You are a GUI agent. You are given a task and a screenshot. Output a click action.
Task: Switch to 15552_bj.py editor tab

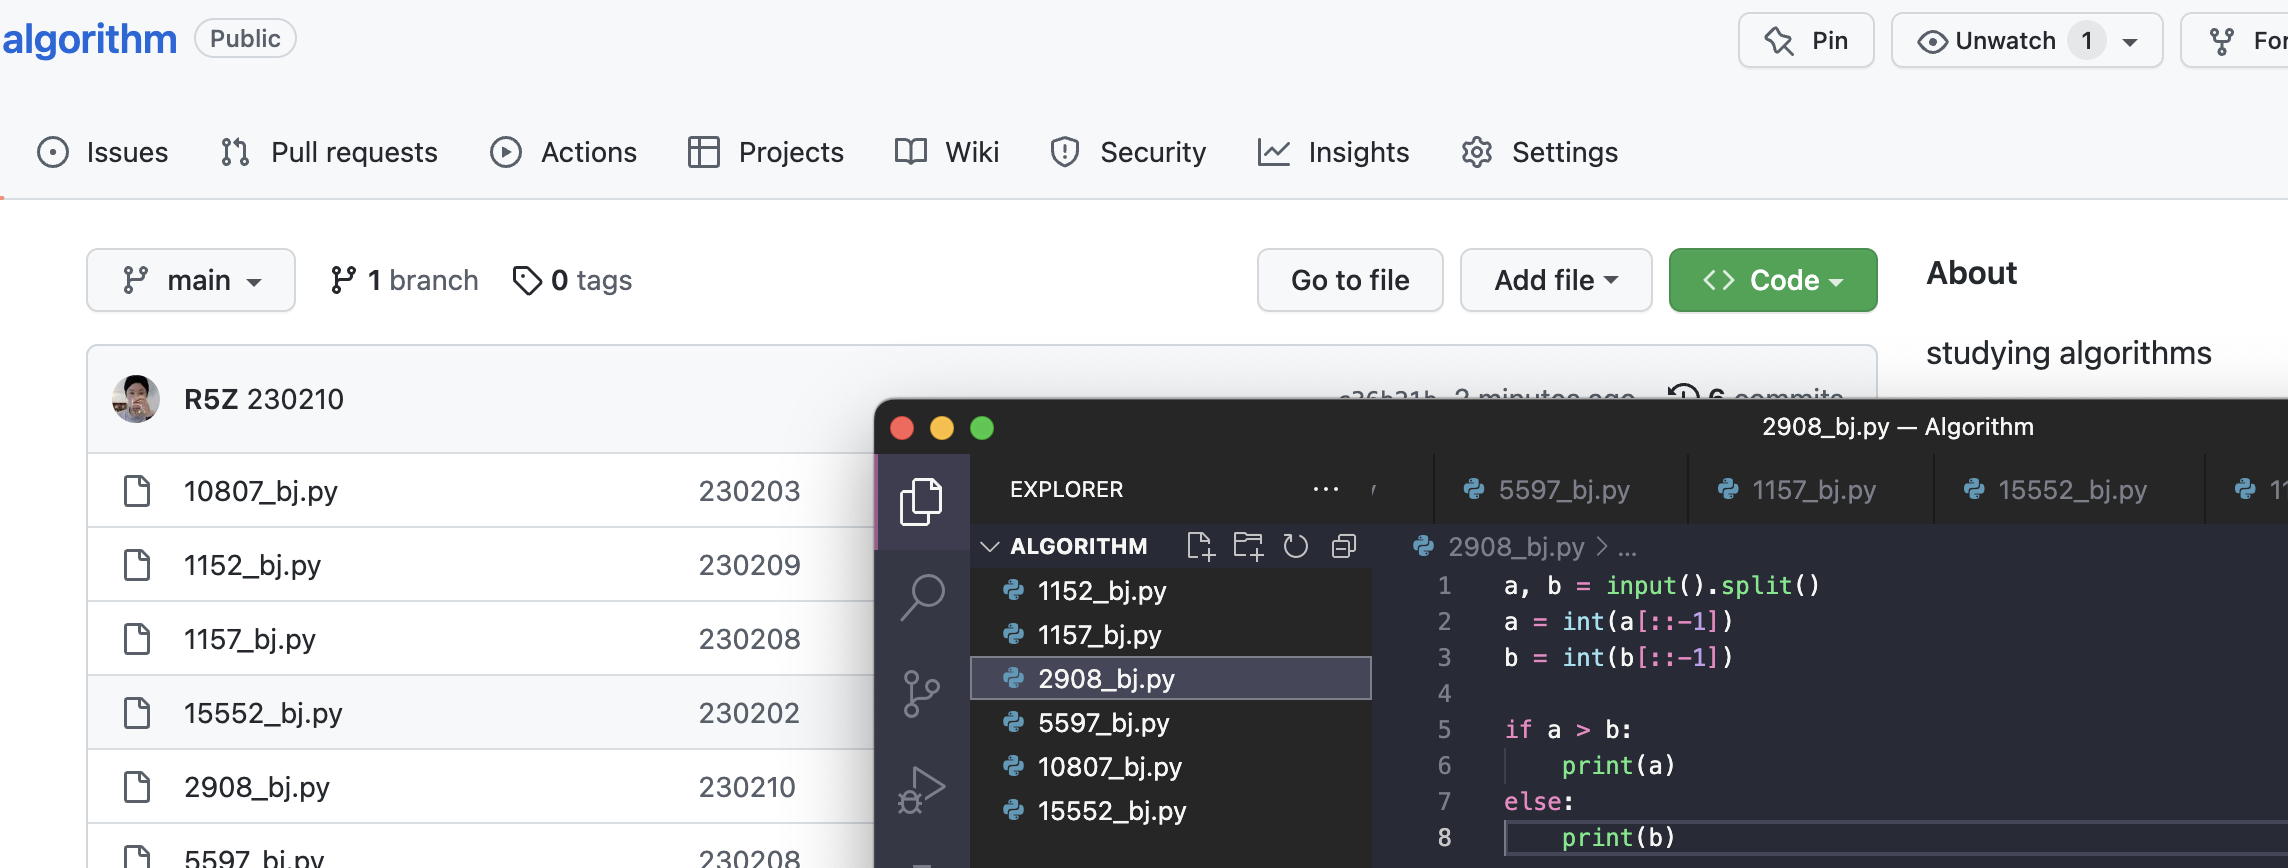point(2069,489)
